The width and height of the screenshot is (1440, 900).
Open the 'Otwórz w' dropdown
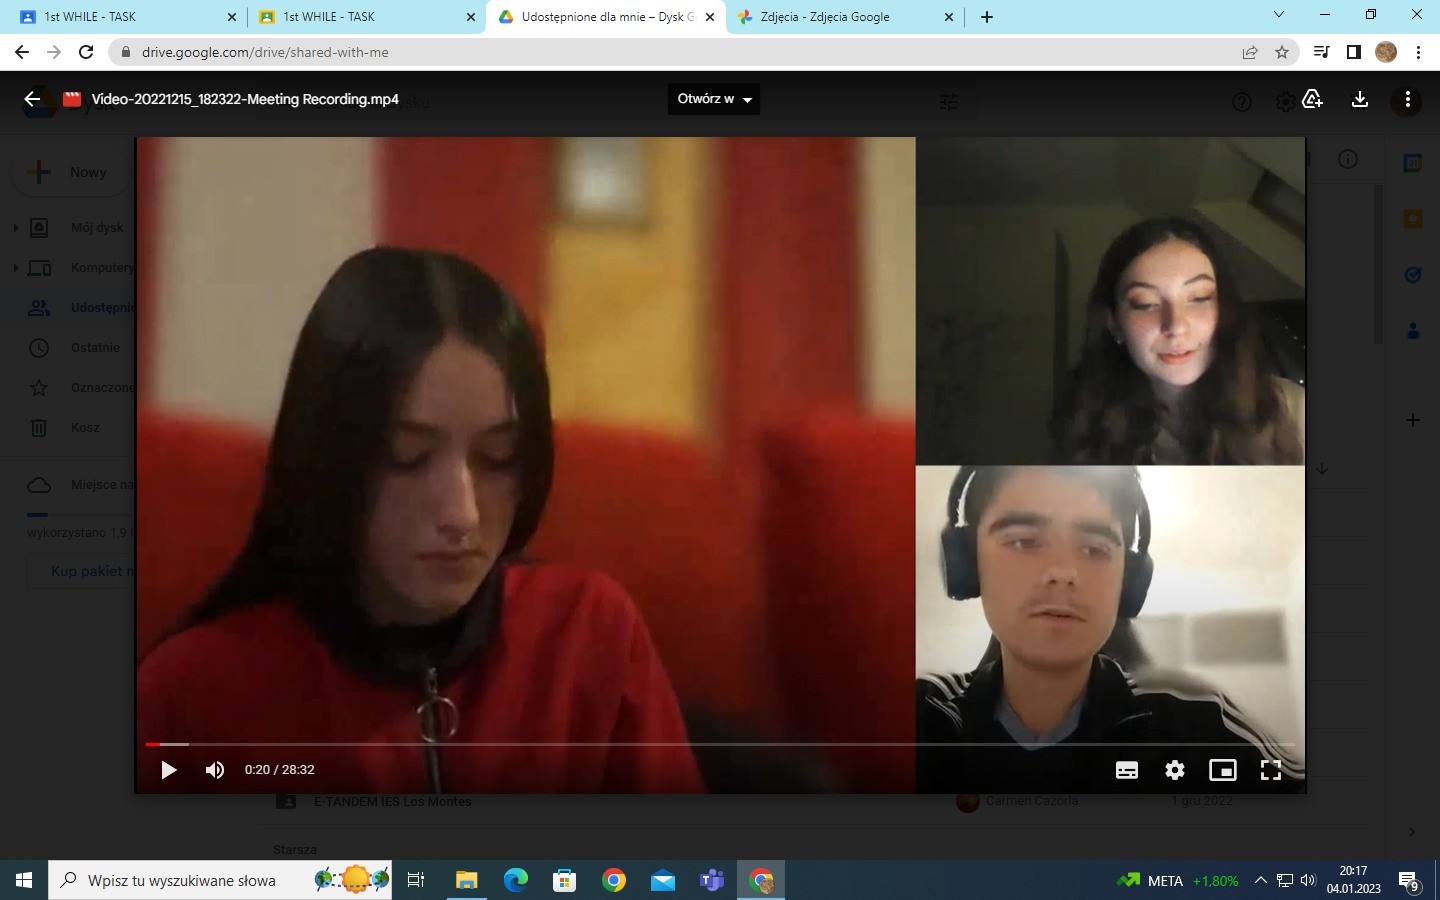pos(714,99)
